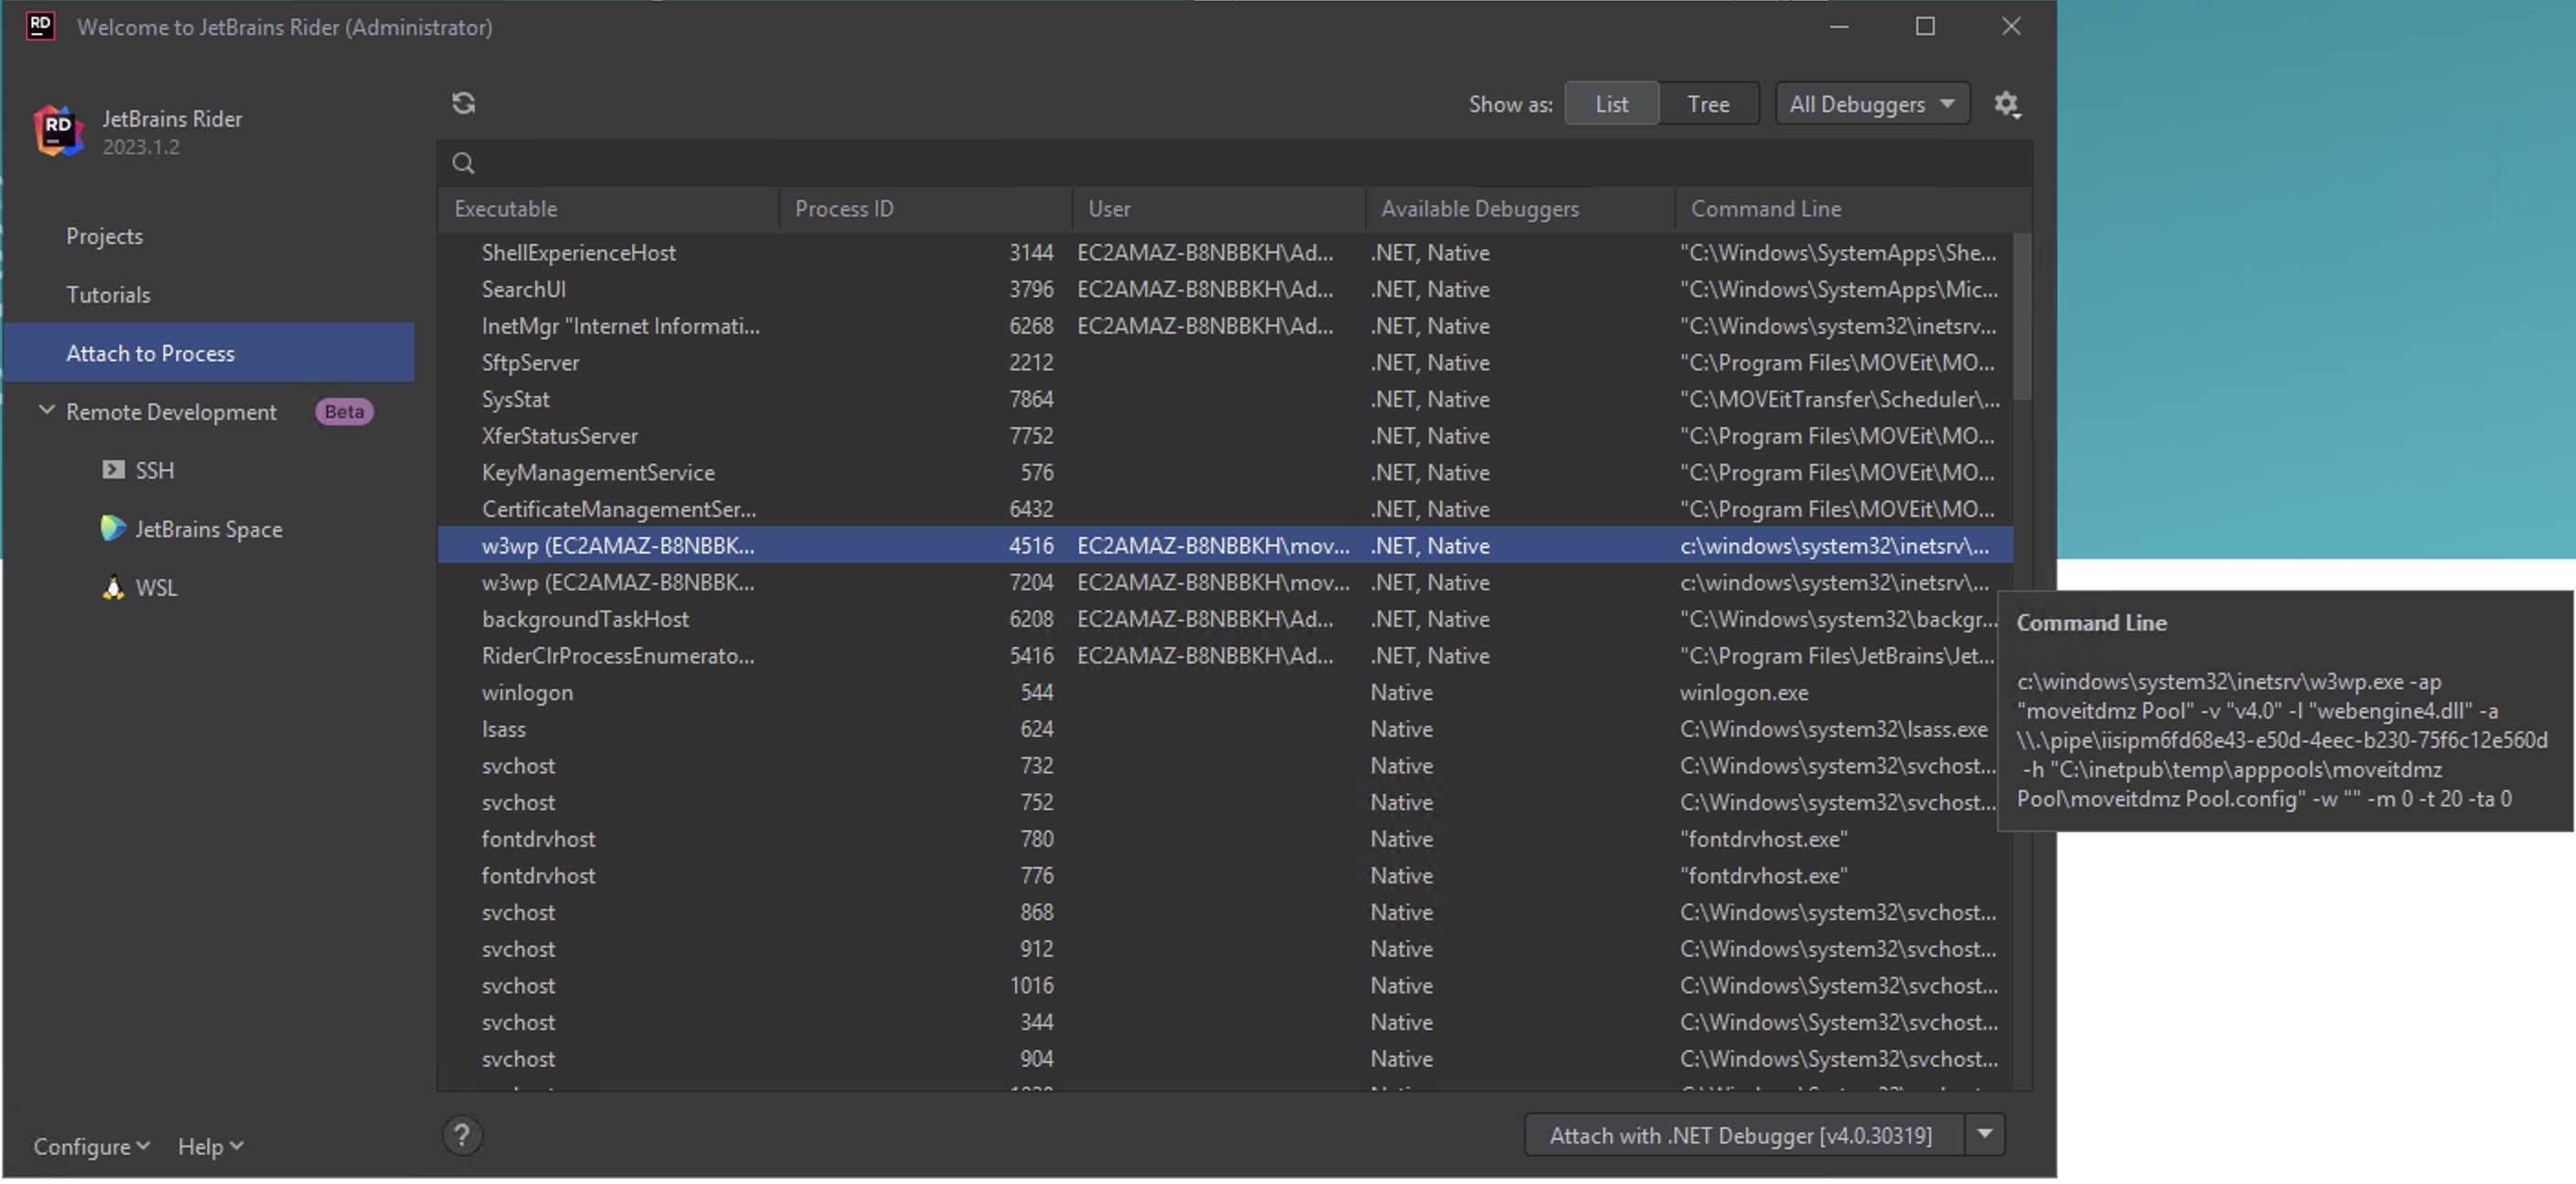Open JetBrains Space connection
Screen dimensions: 2576x1184
coord(209,529)
